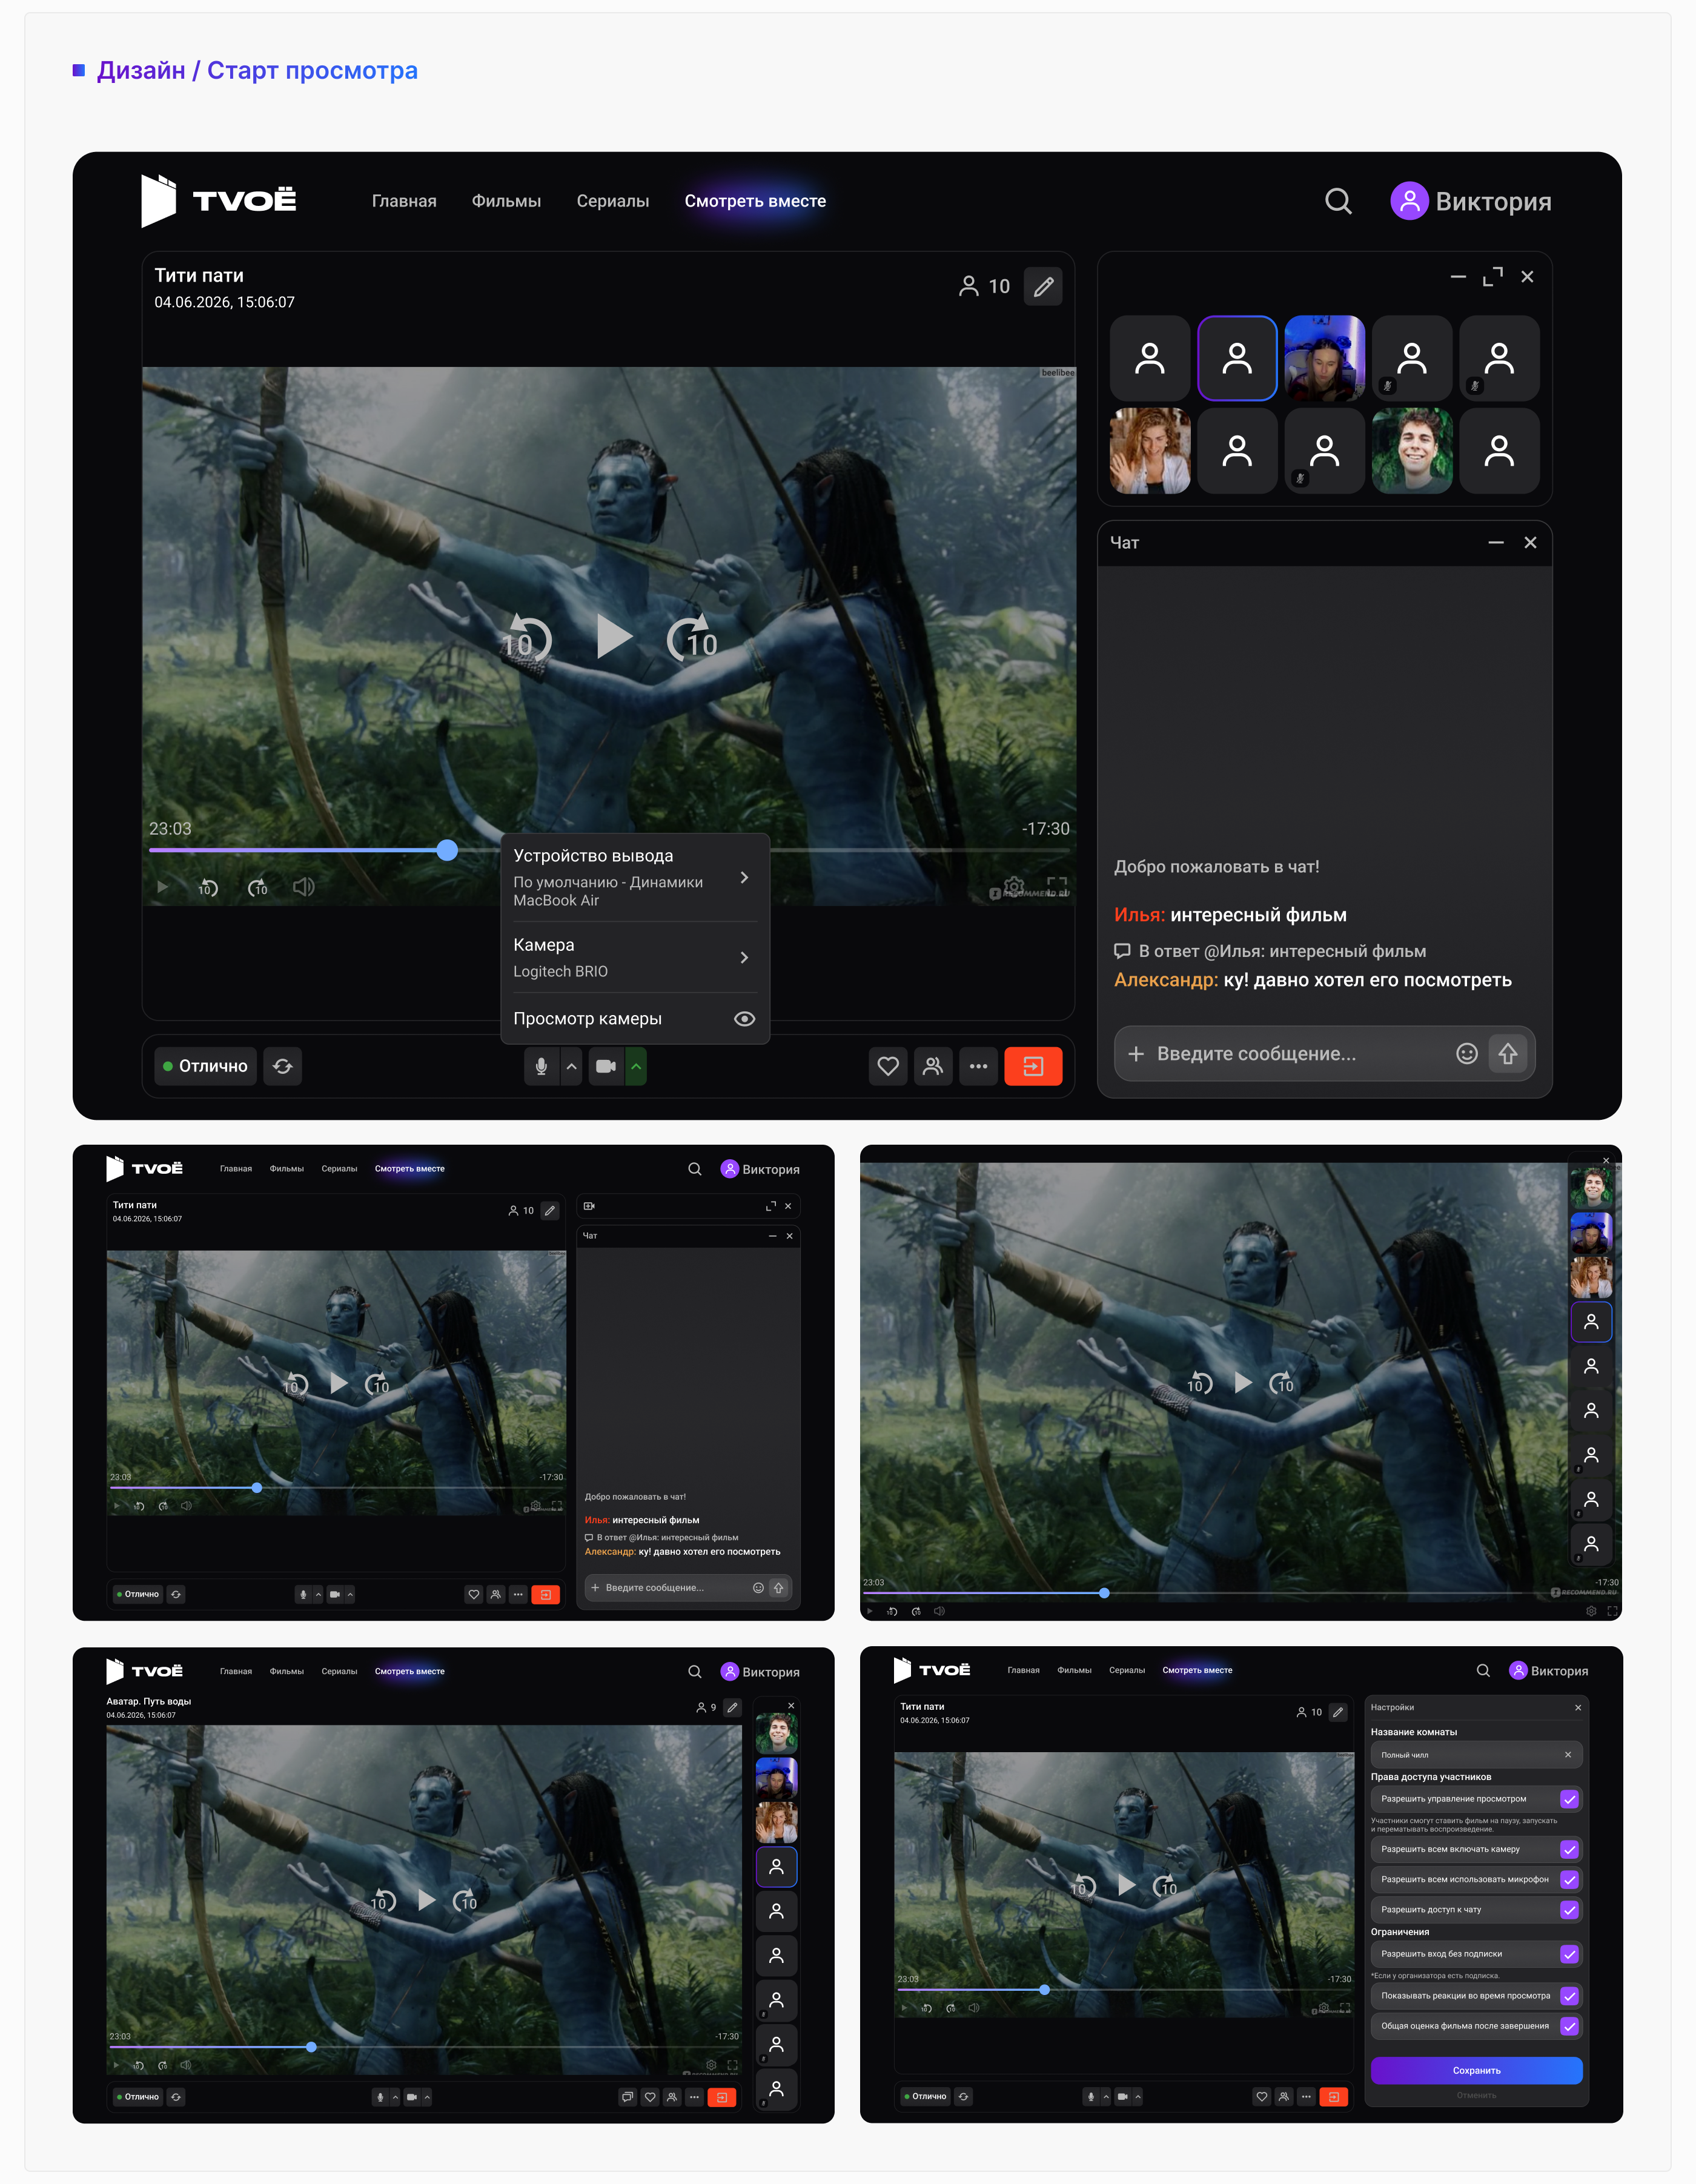
Task: Uncheck Разрешить всем использовать микрофон
Action: click(x=1569, y=1879)
